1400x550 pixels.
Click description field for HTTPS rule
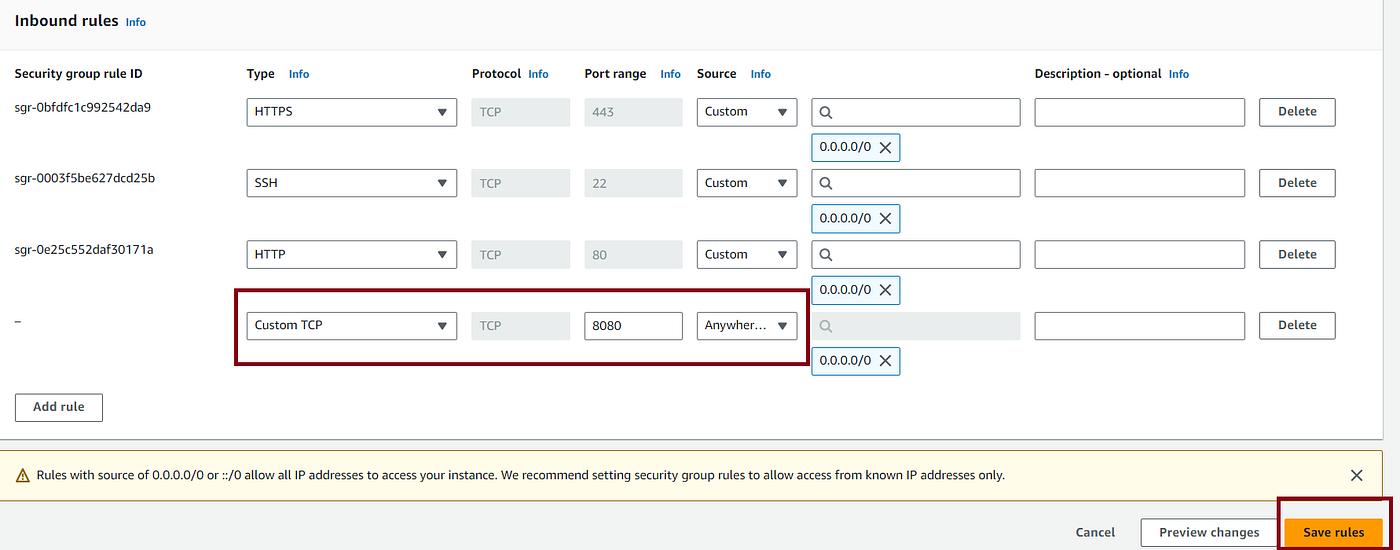(x=1140, y=112)
